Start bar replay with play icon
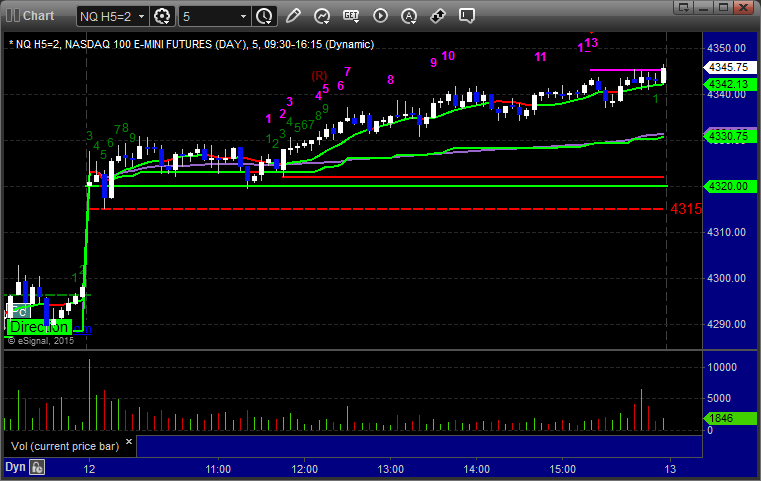This screenshot has width=761, height=481. [380, 16]
